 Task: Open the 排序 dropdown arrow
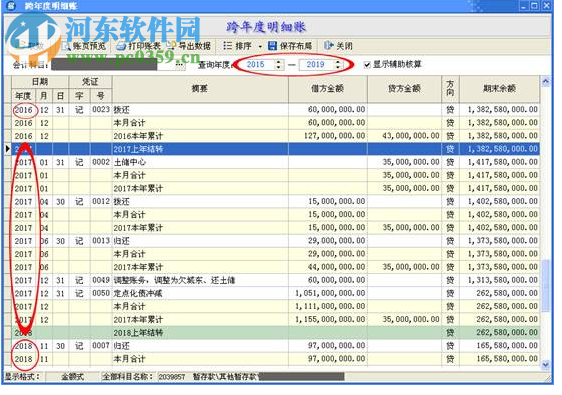pos(260,46)
